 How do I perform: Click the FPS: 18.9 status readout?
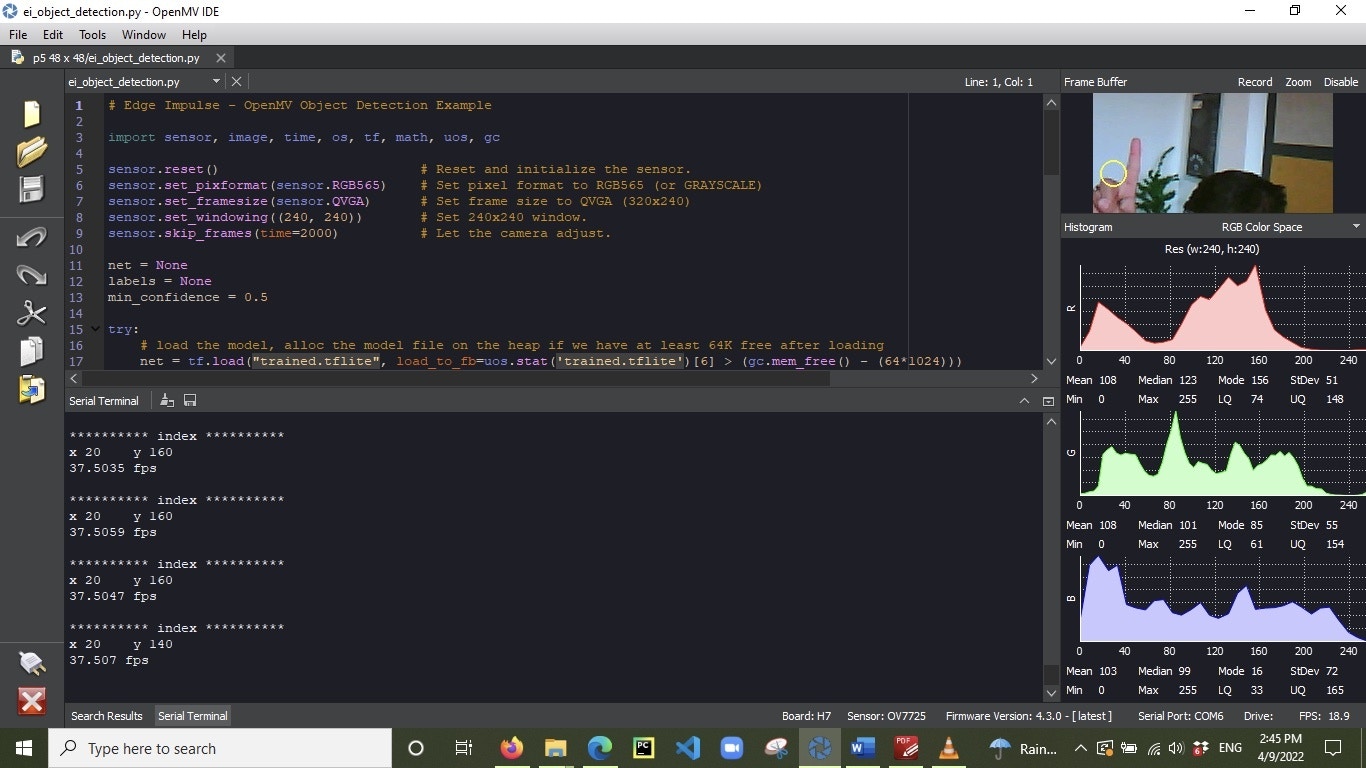point(1324,716)
